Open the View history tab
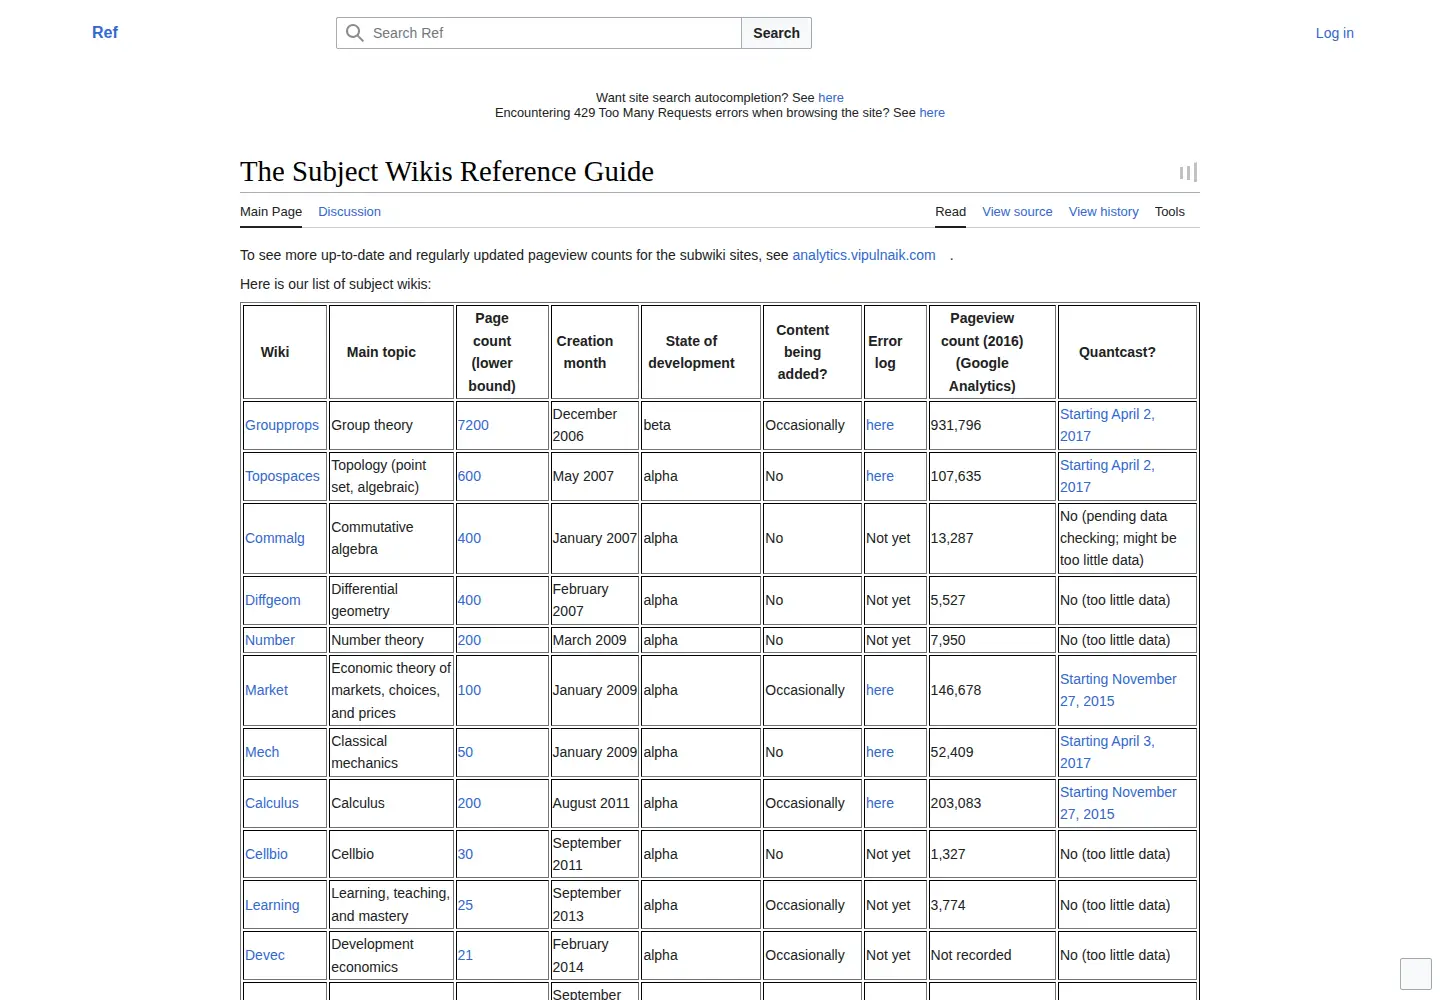The width and height of the screenshot is (1440, 1000). (1103, 212)
